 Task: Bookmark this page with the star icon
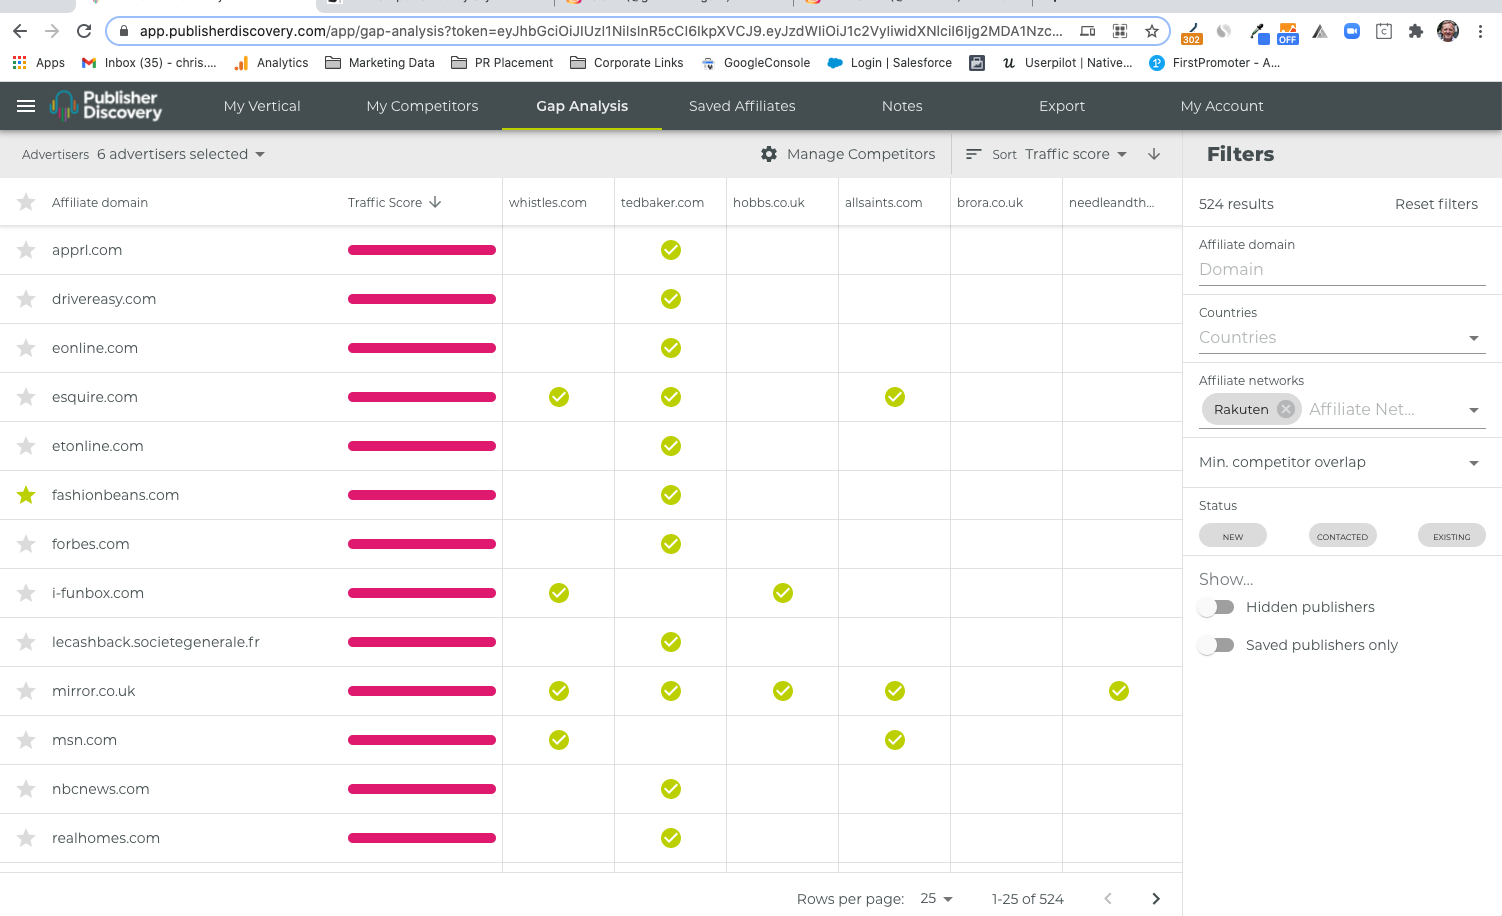(x=1152, y=31)
